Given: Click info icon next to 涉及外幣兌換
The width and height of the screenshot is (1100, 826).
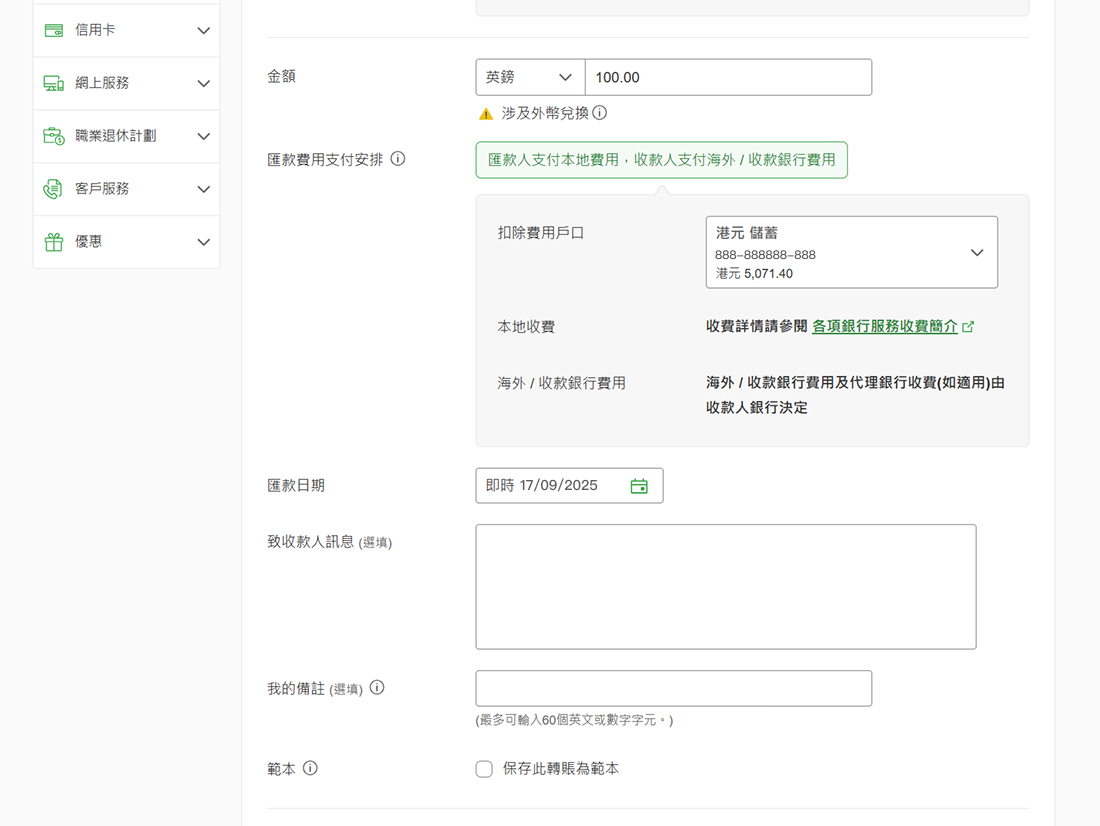Looking at the screenshot, I should [600, 113].
